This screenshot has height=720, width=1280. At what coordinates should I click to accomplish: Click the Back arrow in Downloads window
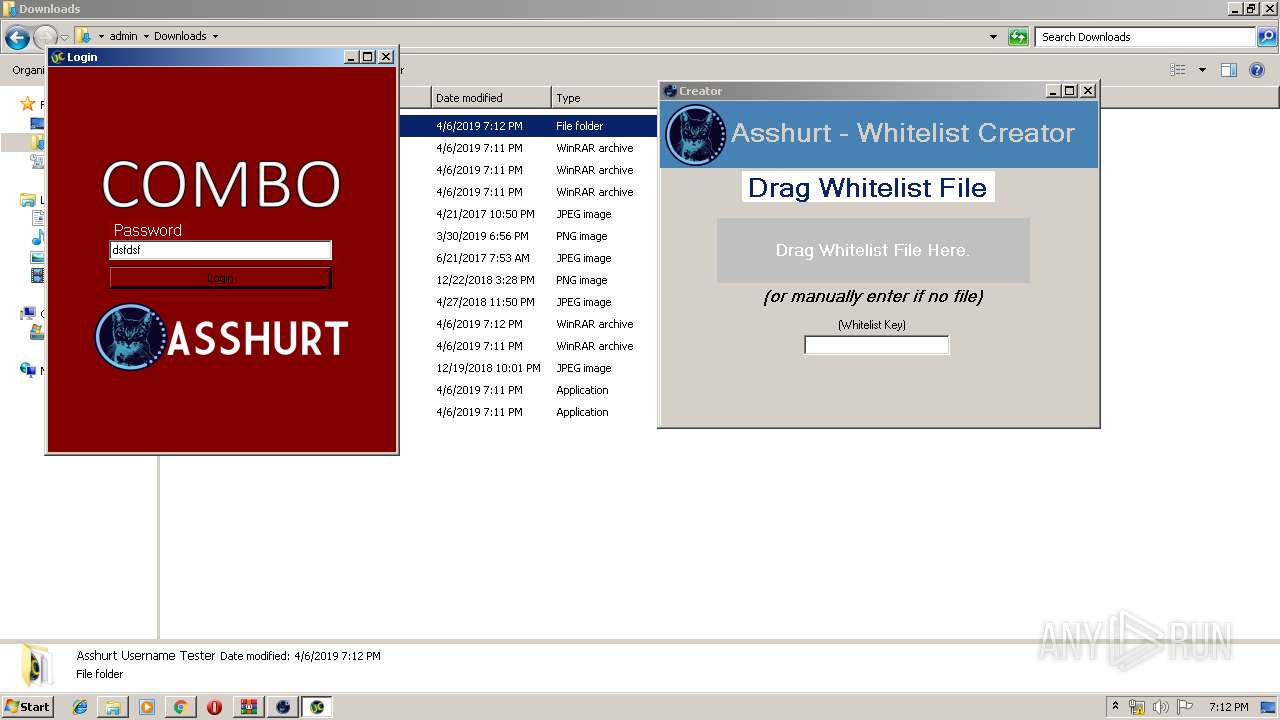pyautogui.click(x=17, y=38)
